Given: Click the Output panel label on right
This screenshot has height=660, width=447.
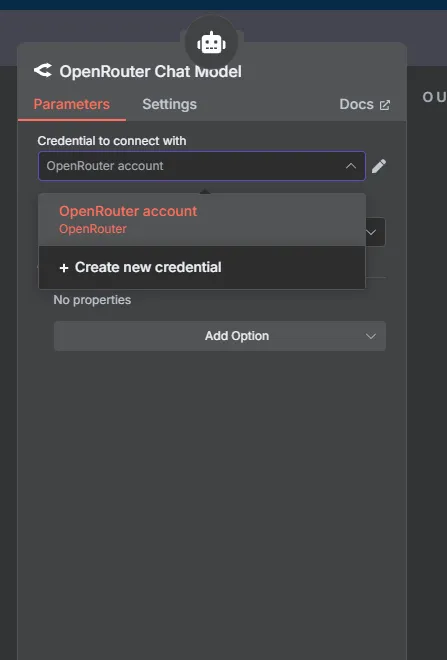Looking at the screenshot, I should tap(434, 97).
